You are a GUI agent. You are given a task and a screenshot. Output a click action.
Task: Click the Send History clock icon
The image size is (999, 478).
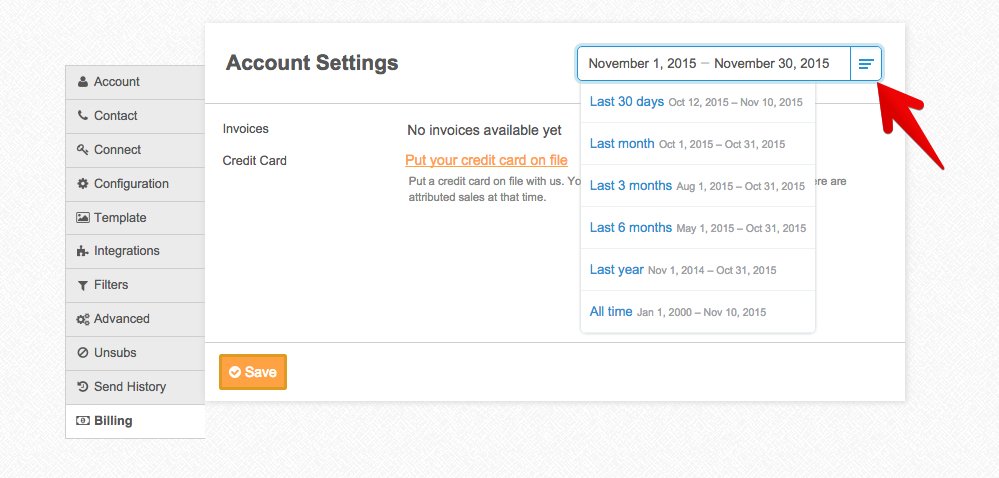83,387
